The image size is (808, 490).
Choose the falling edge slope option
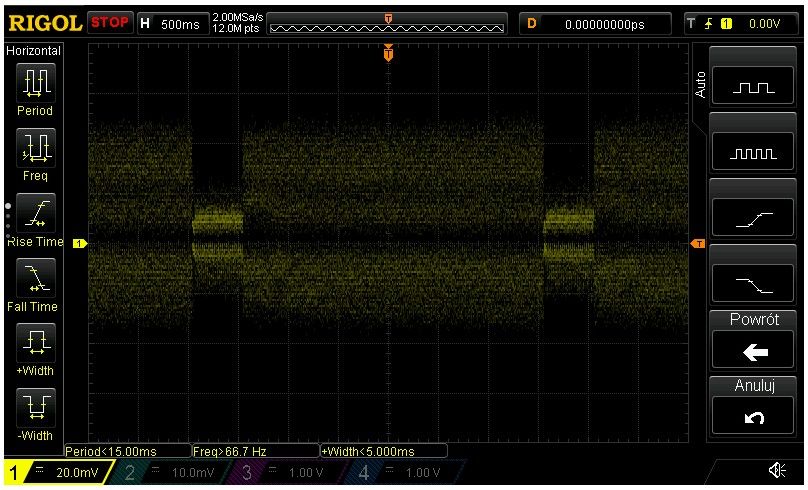(753, 284)
